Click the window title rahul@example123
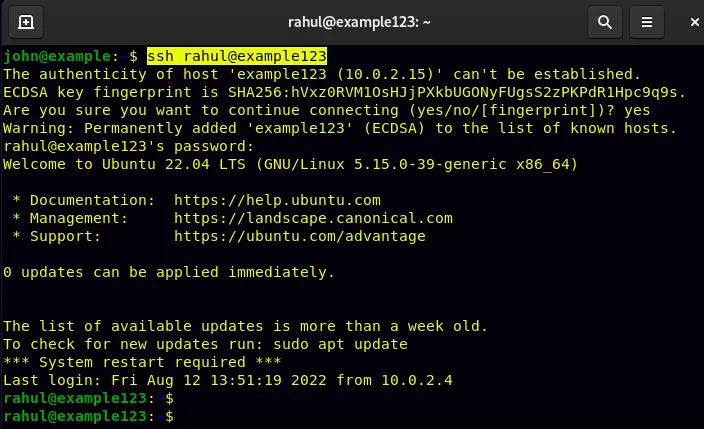 [x=359, y=22]
